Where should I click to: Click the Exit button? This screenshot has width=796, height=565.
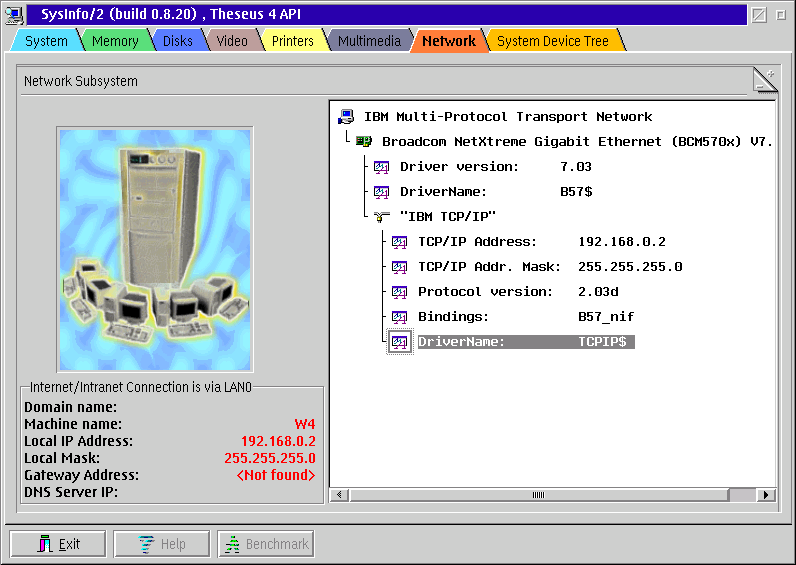pyautogui.click(x=58, y=544)
